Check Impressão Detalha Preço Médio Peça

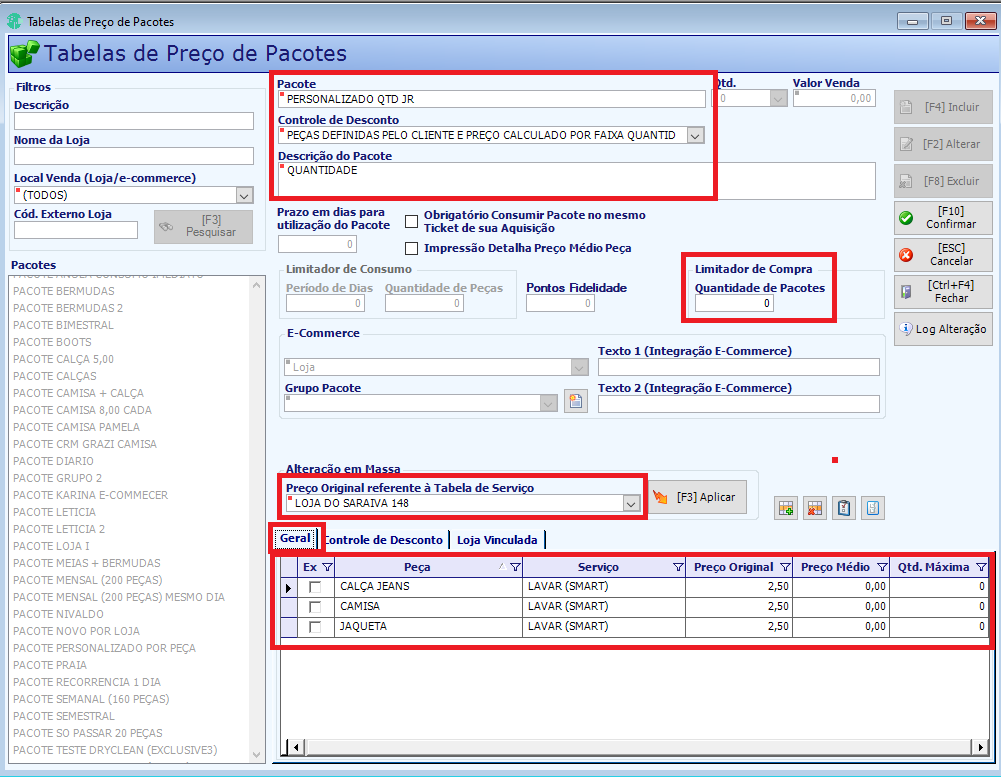point(412,248)
